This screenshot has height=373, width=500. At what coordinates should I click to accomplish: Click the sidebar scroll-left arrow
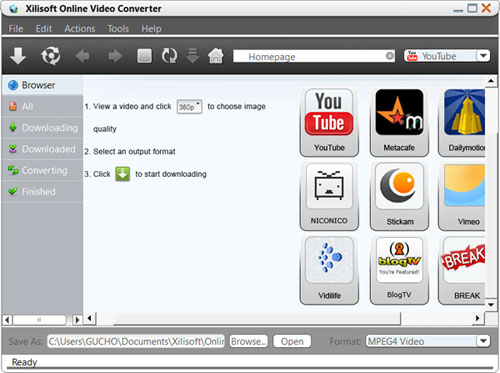point(7,320)
